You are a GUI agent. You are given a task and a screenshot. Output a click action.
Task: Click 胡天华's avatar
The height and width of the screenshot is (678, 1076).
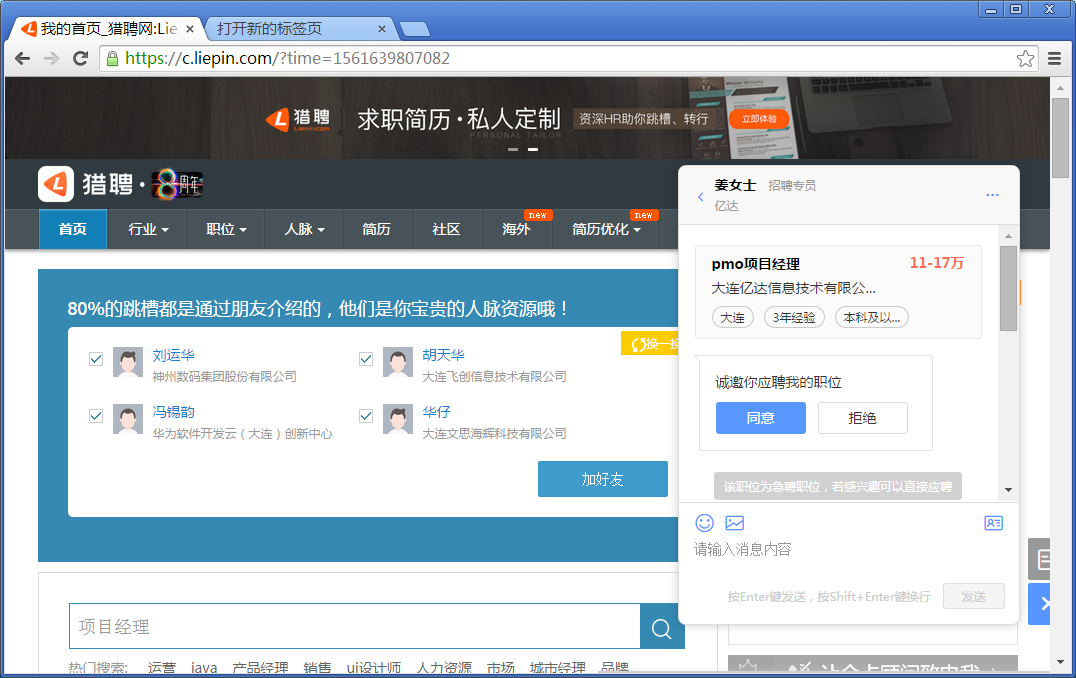pyautogui.click(x=398, y=362)
